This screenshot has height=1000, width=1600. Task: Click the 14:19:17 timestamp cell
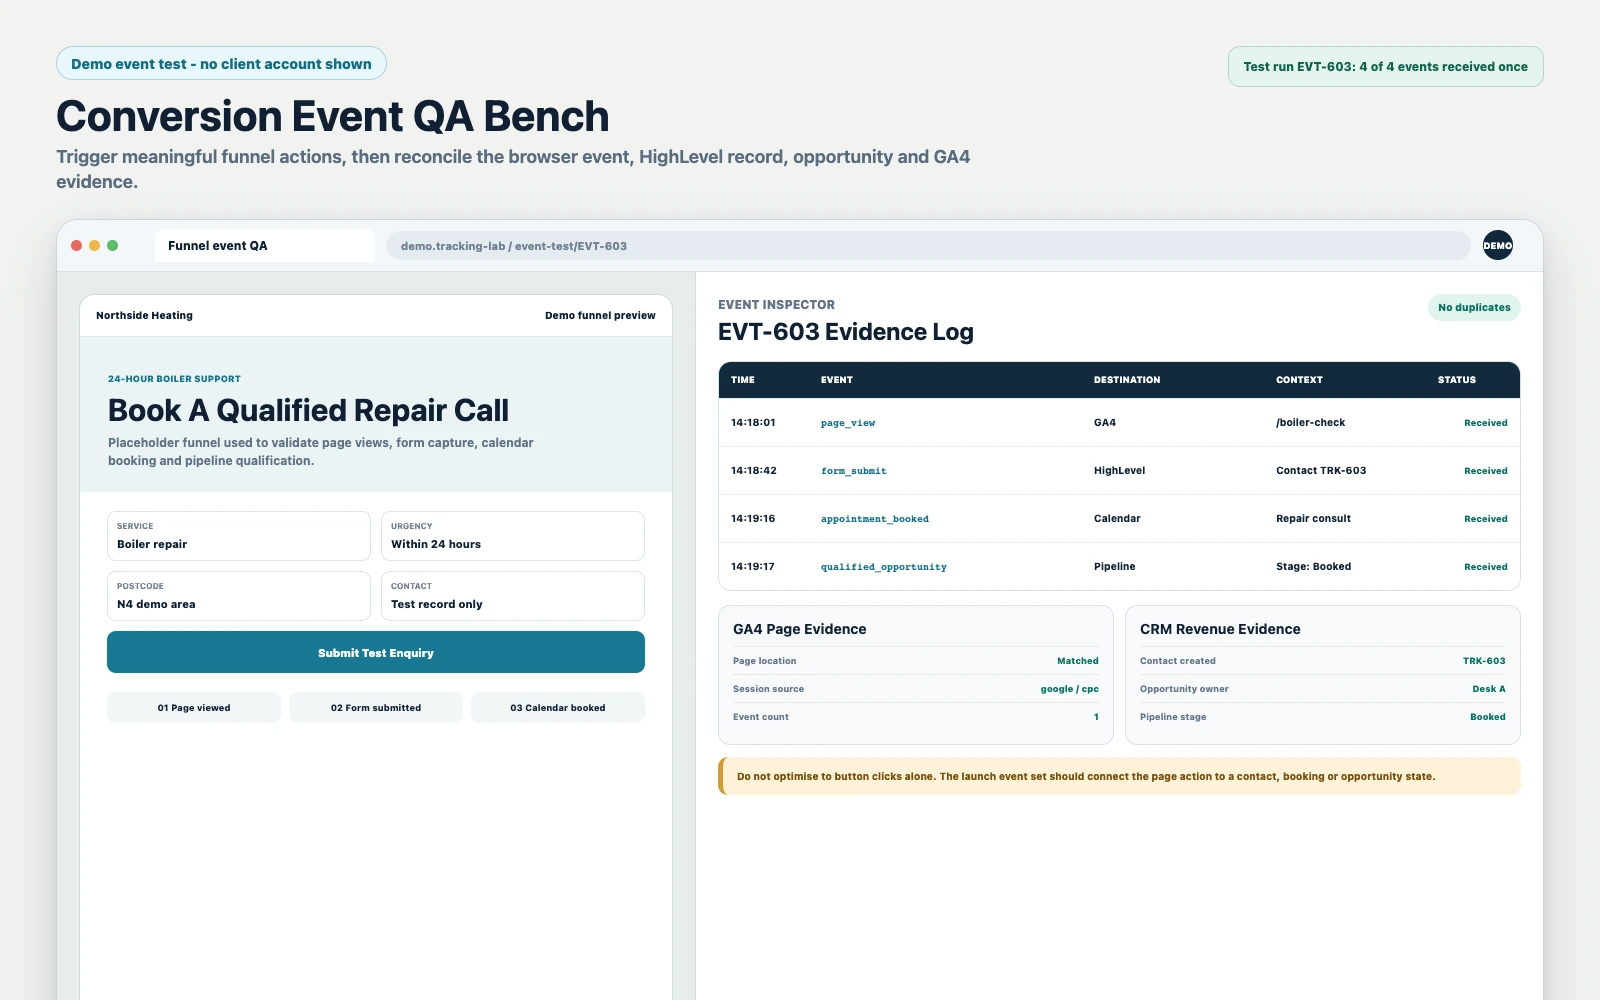[x=753, y=566]
